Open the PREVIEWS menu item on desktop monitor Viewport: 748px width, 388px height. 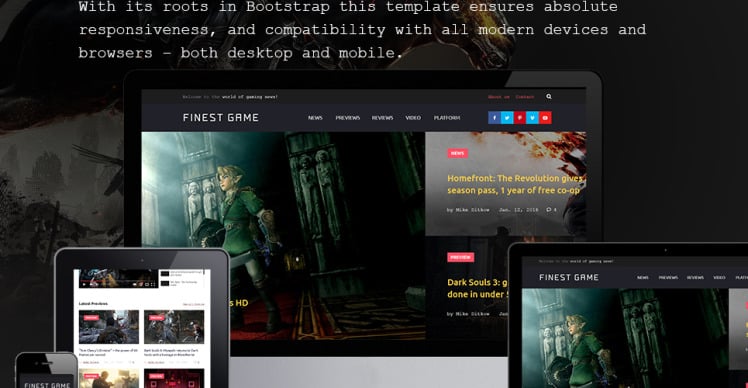pyautogui.click(x=347, y=118)
